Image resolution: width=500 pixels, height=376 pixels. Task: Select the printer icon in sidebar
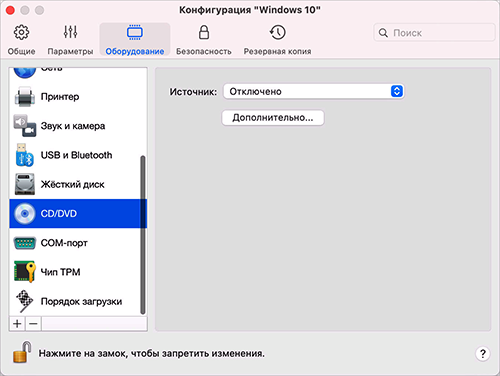pyautogui.click(x=25, y=97)
